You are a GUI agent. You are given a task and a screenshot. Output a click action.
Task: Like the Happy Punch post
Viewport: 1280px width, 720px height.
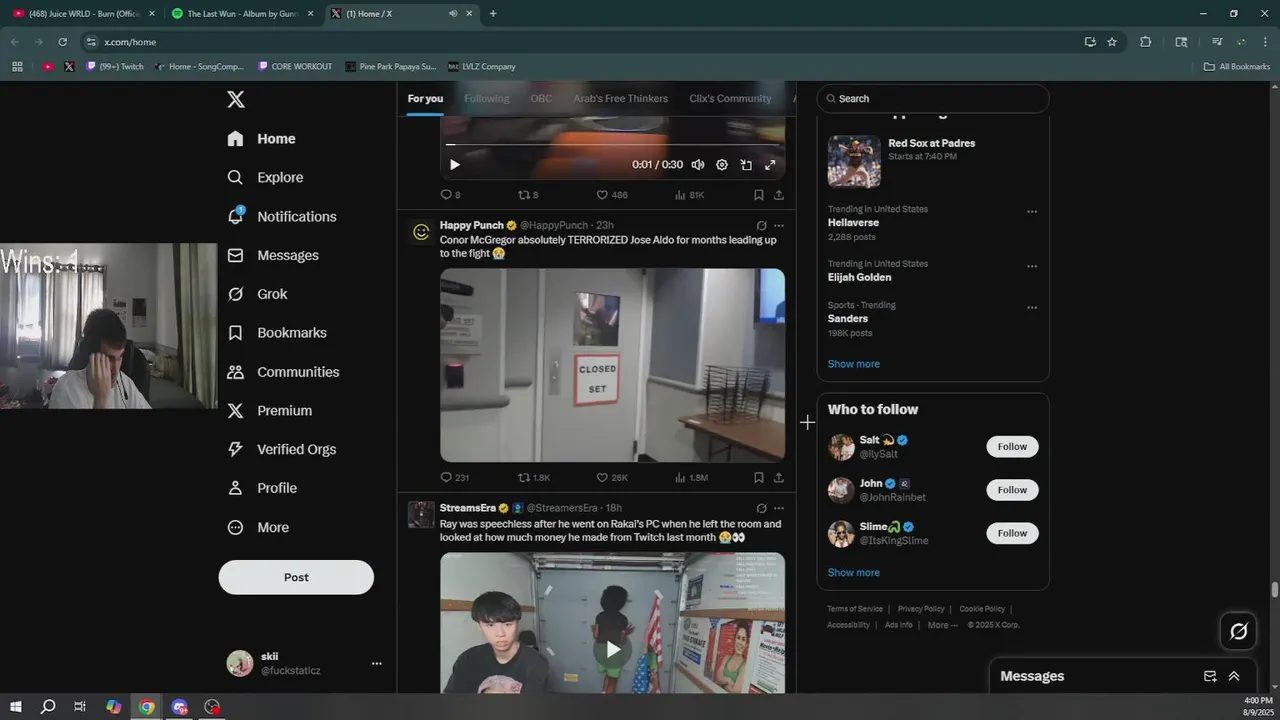coord(612,478)
